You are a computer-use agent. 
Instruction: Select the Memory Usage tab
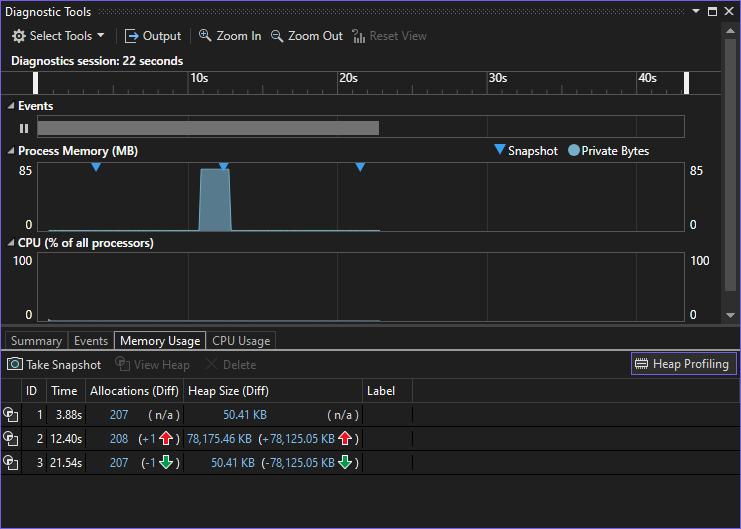pos(160,341)
